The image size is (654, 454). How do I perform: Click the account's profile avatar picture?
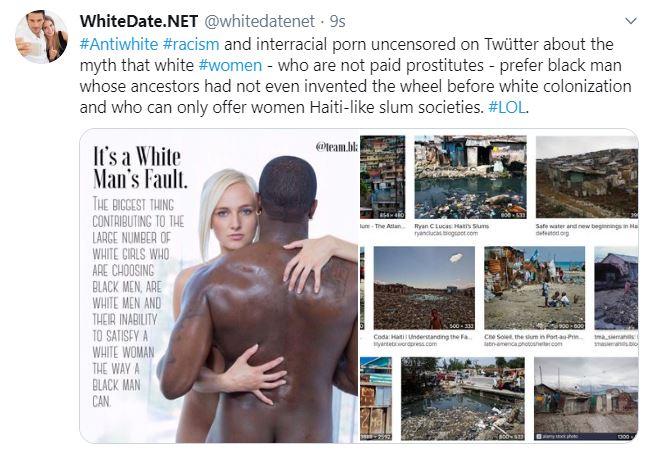tap(42, 37)
